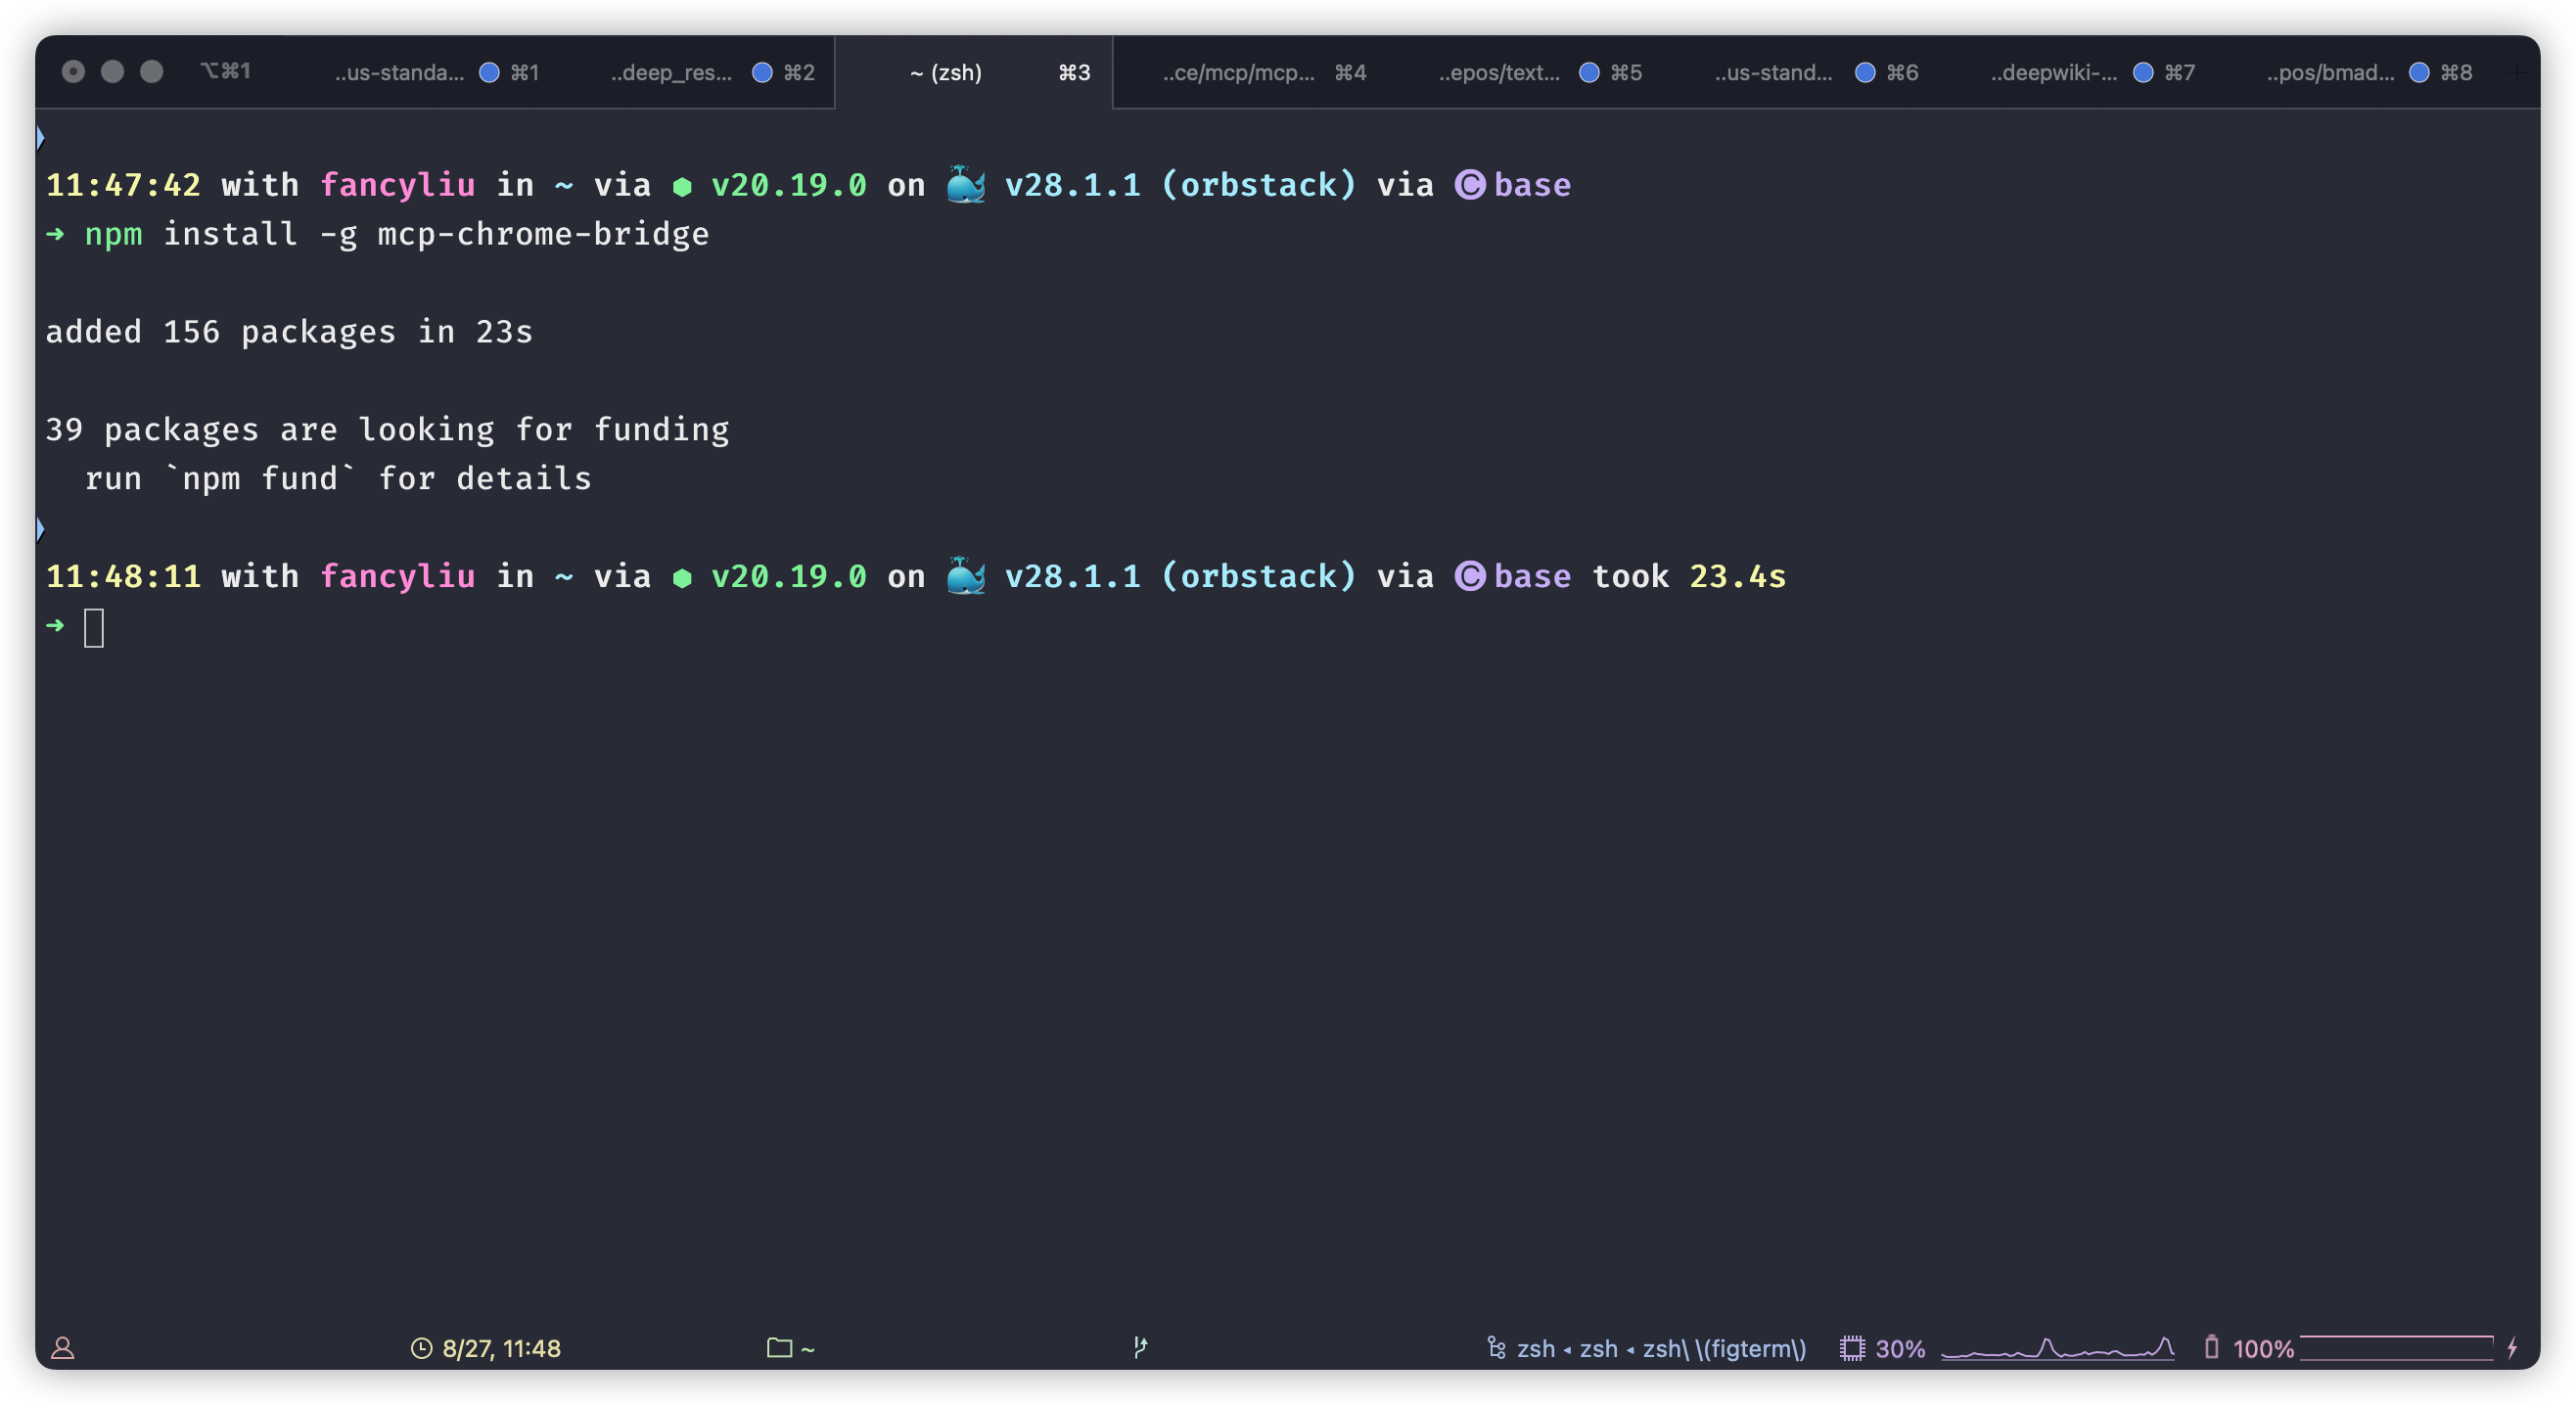Click the battery level bar graph
2576x1405 pixels.
[2396, 1347]
